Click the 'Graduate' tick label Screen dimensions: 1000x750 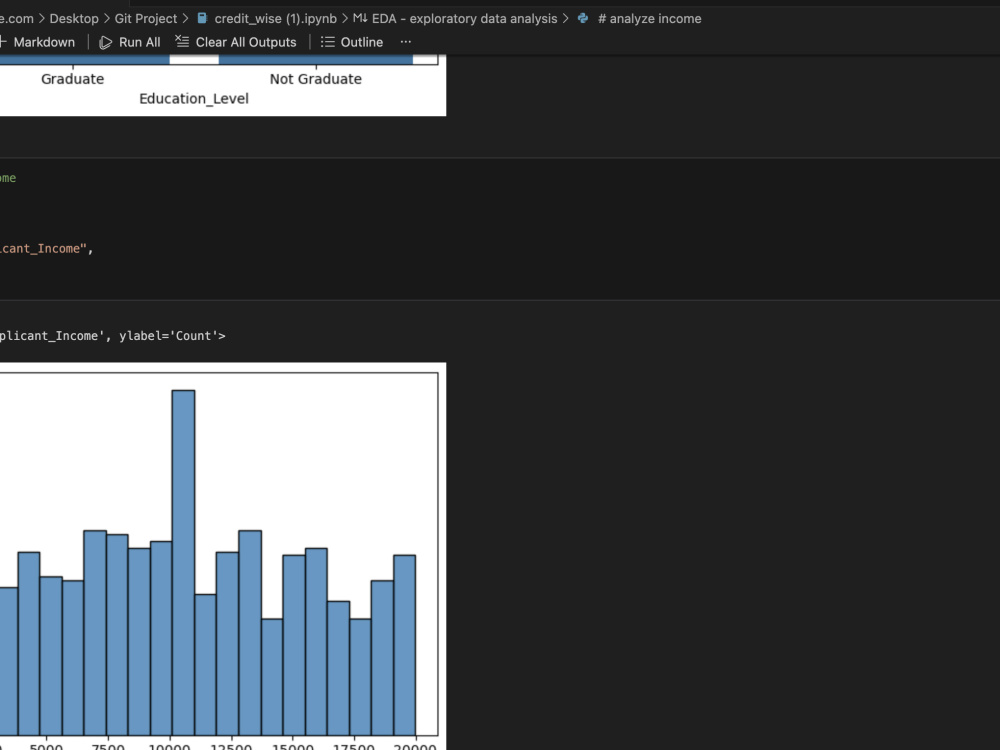(x=73, y=79)
